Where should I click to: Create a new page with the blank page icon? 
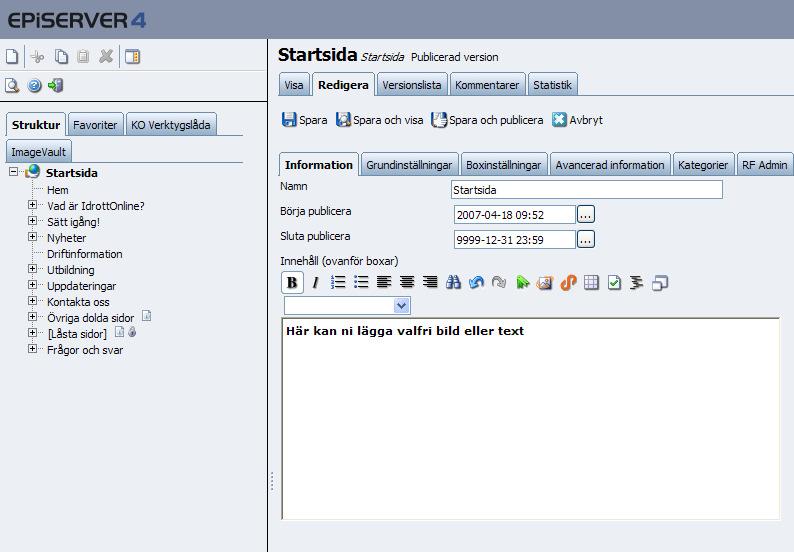(x=12, y=56)
